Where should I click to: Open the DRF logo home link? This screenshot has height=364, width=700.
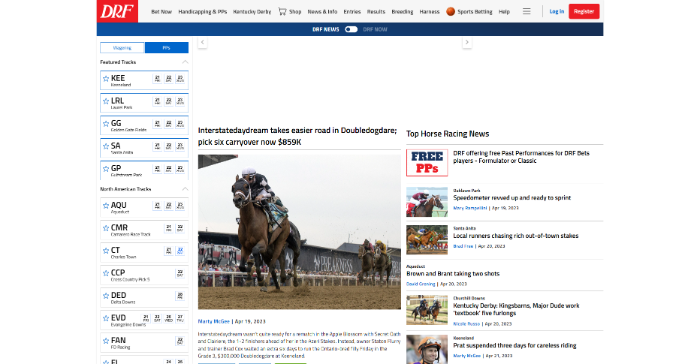[117, 11]
